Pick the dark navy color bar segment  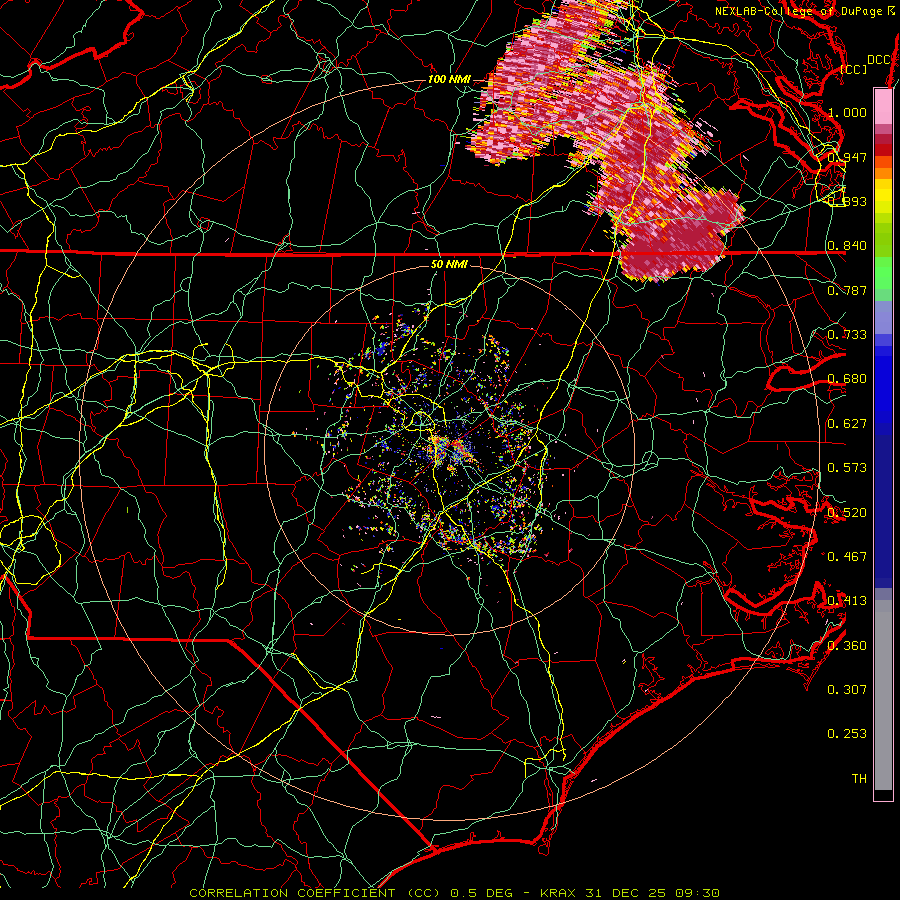point(883,511)
